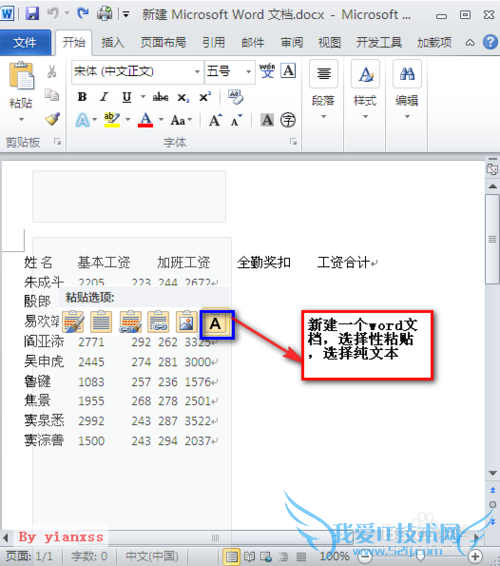Toggle Underline formatting
500x566 pixels.
[126, 97]
